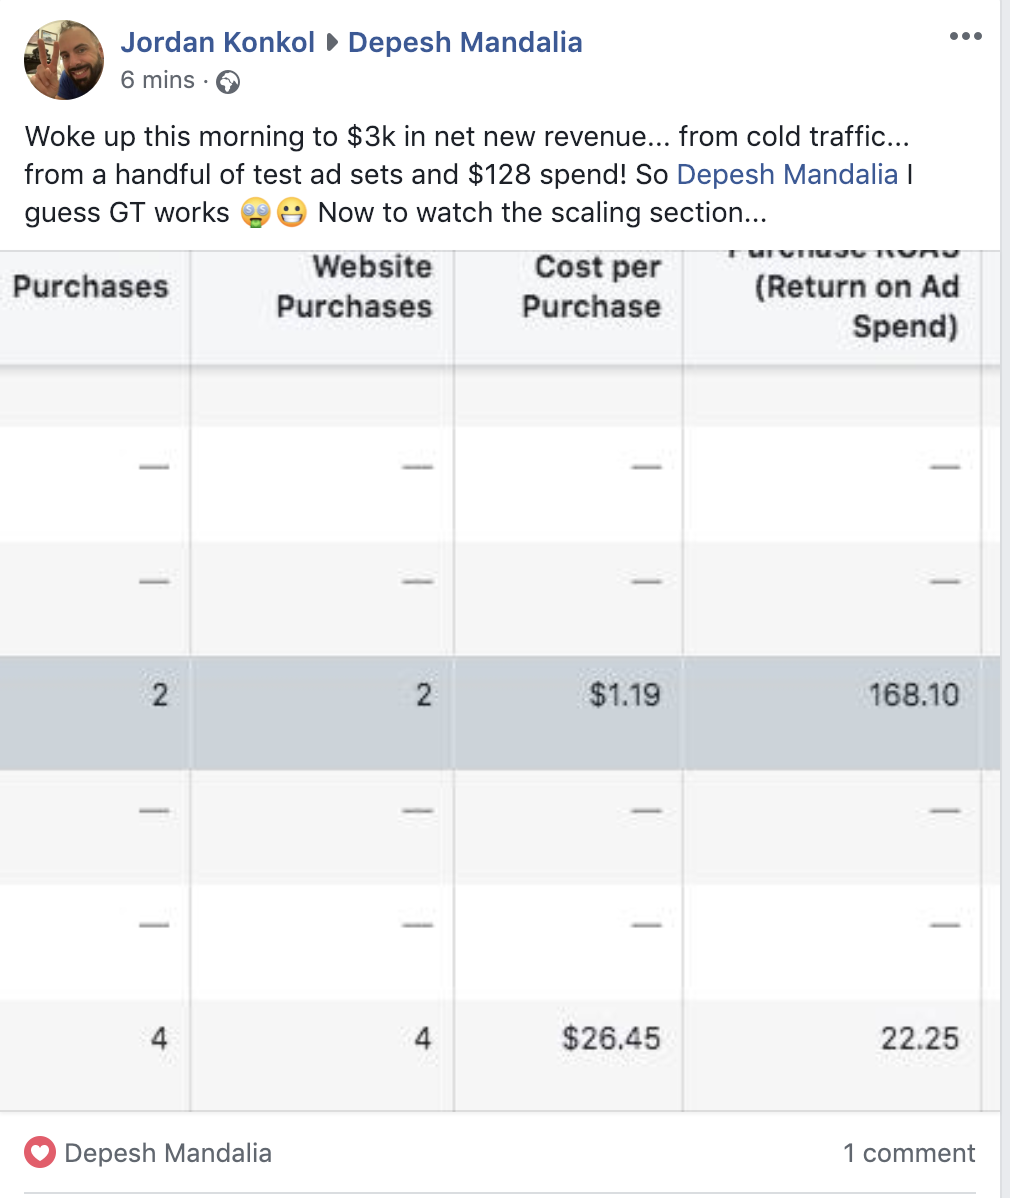Click the $26.45 cost per purchase cell
Screen dimensions: 1010x1198
point(610,1038)
